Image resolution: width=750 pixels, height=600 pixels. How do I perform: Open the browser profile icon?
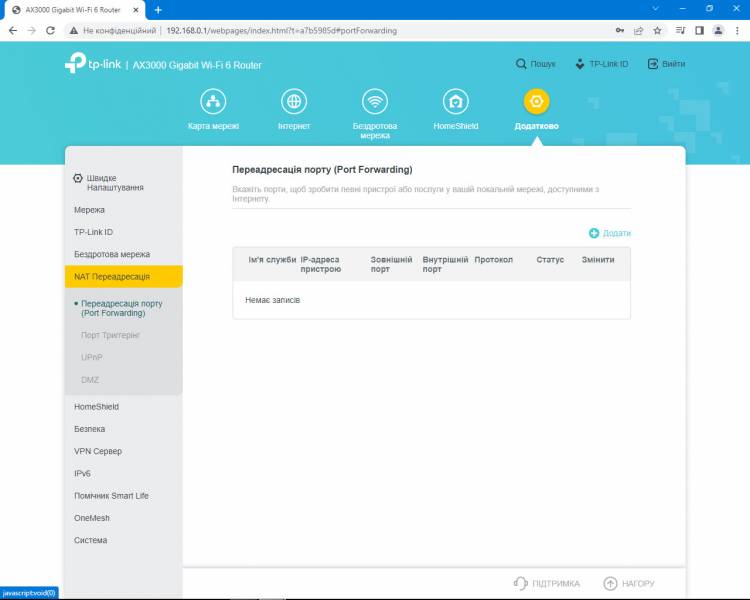click(x=718, y=30)
